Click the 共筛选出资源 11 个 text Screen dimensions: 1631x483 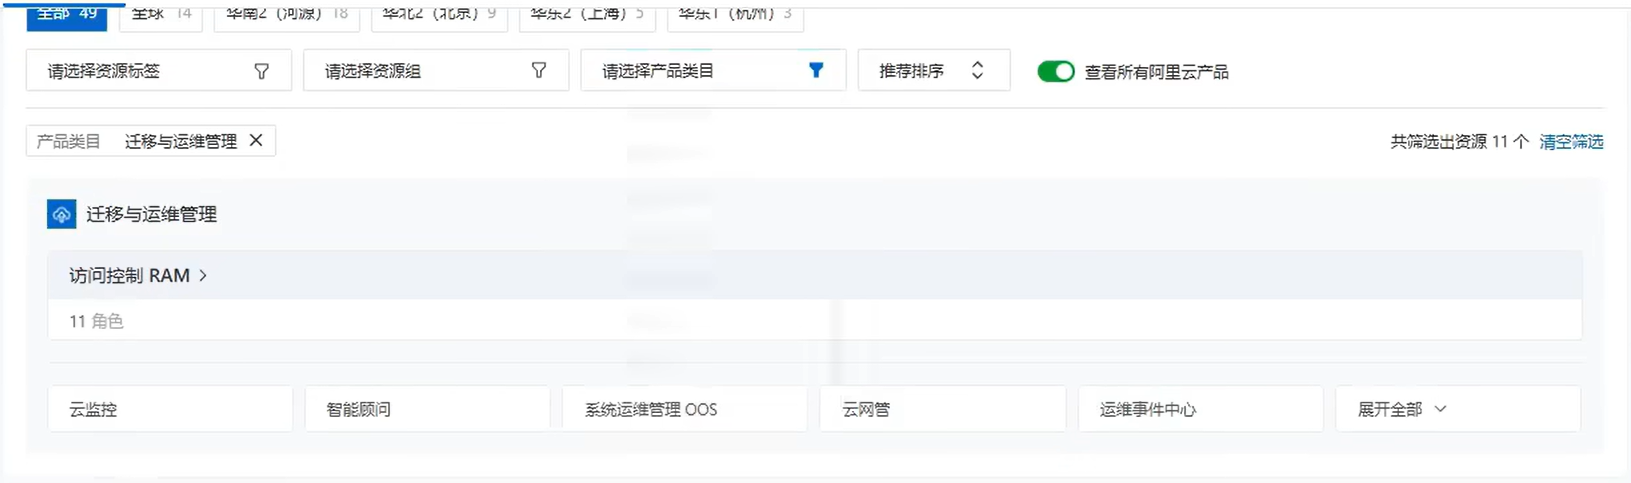point(1459,142)
